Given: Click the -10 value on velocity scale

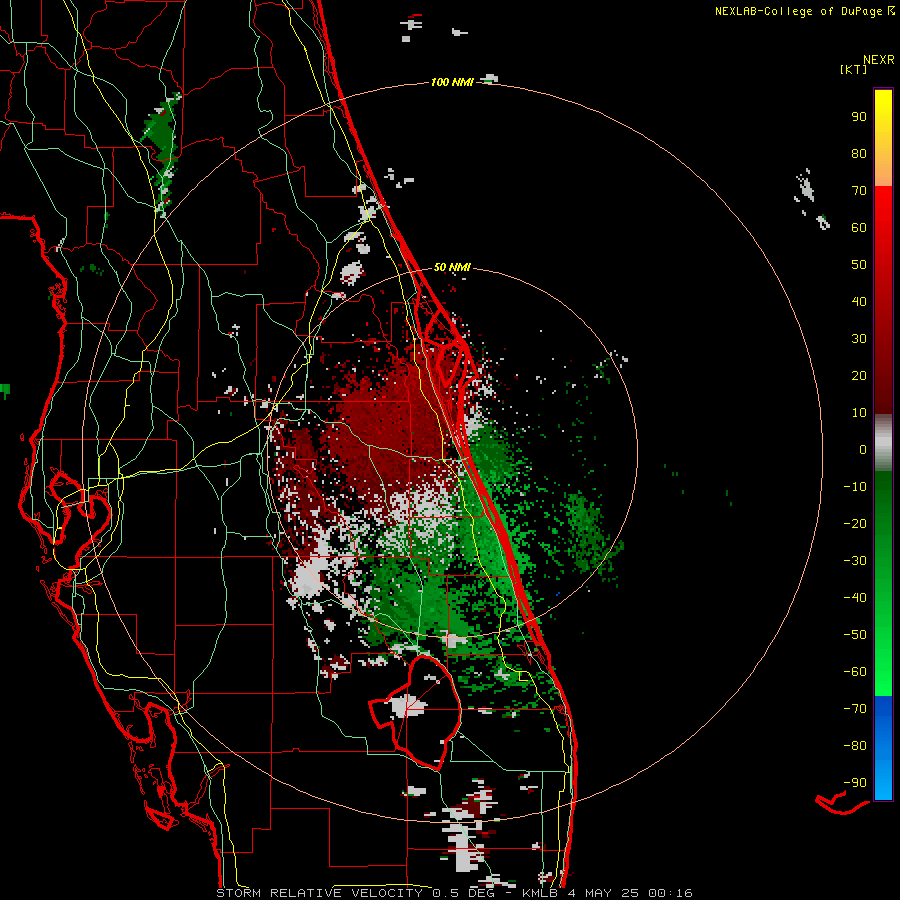Looking at the screenshot, I should 855,487.
